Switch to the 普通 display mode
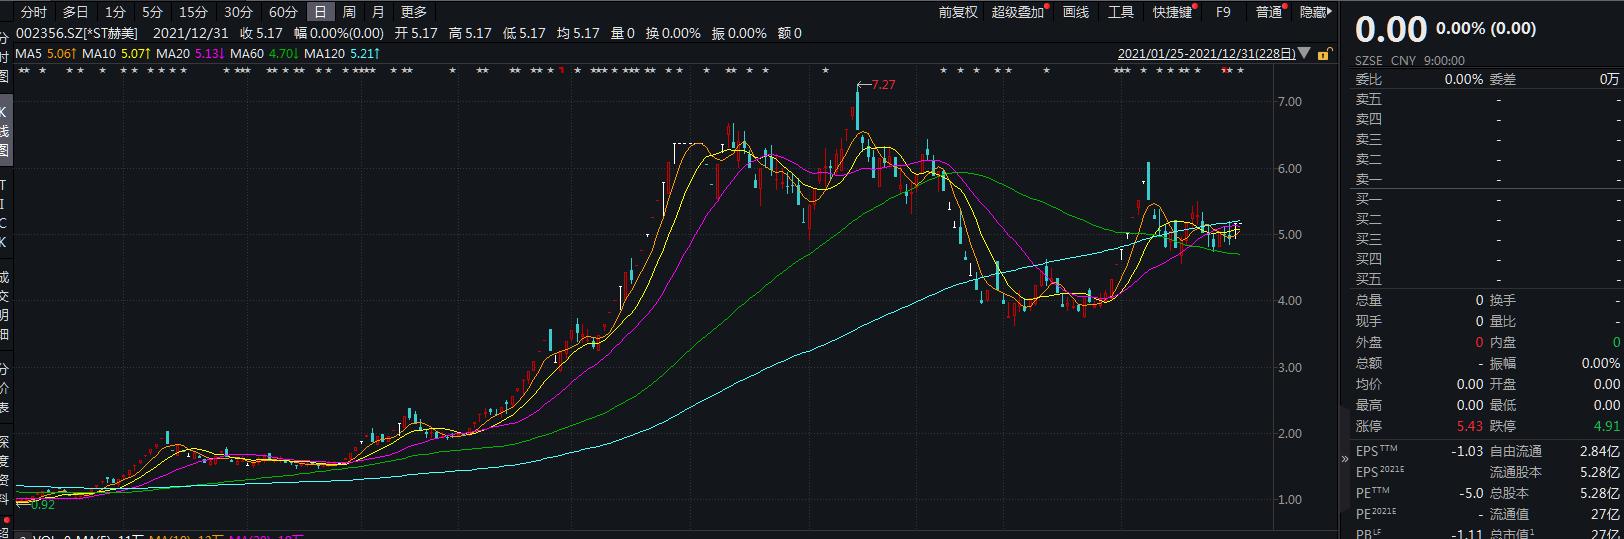 pyautogui.click(x=1269, y=12)
